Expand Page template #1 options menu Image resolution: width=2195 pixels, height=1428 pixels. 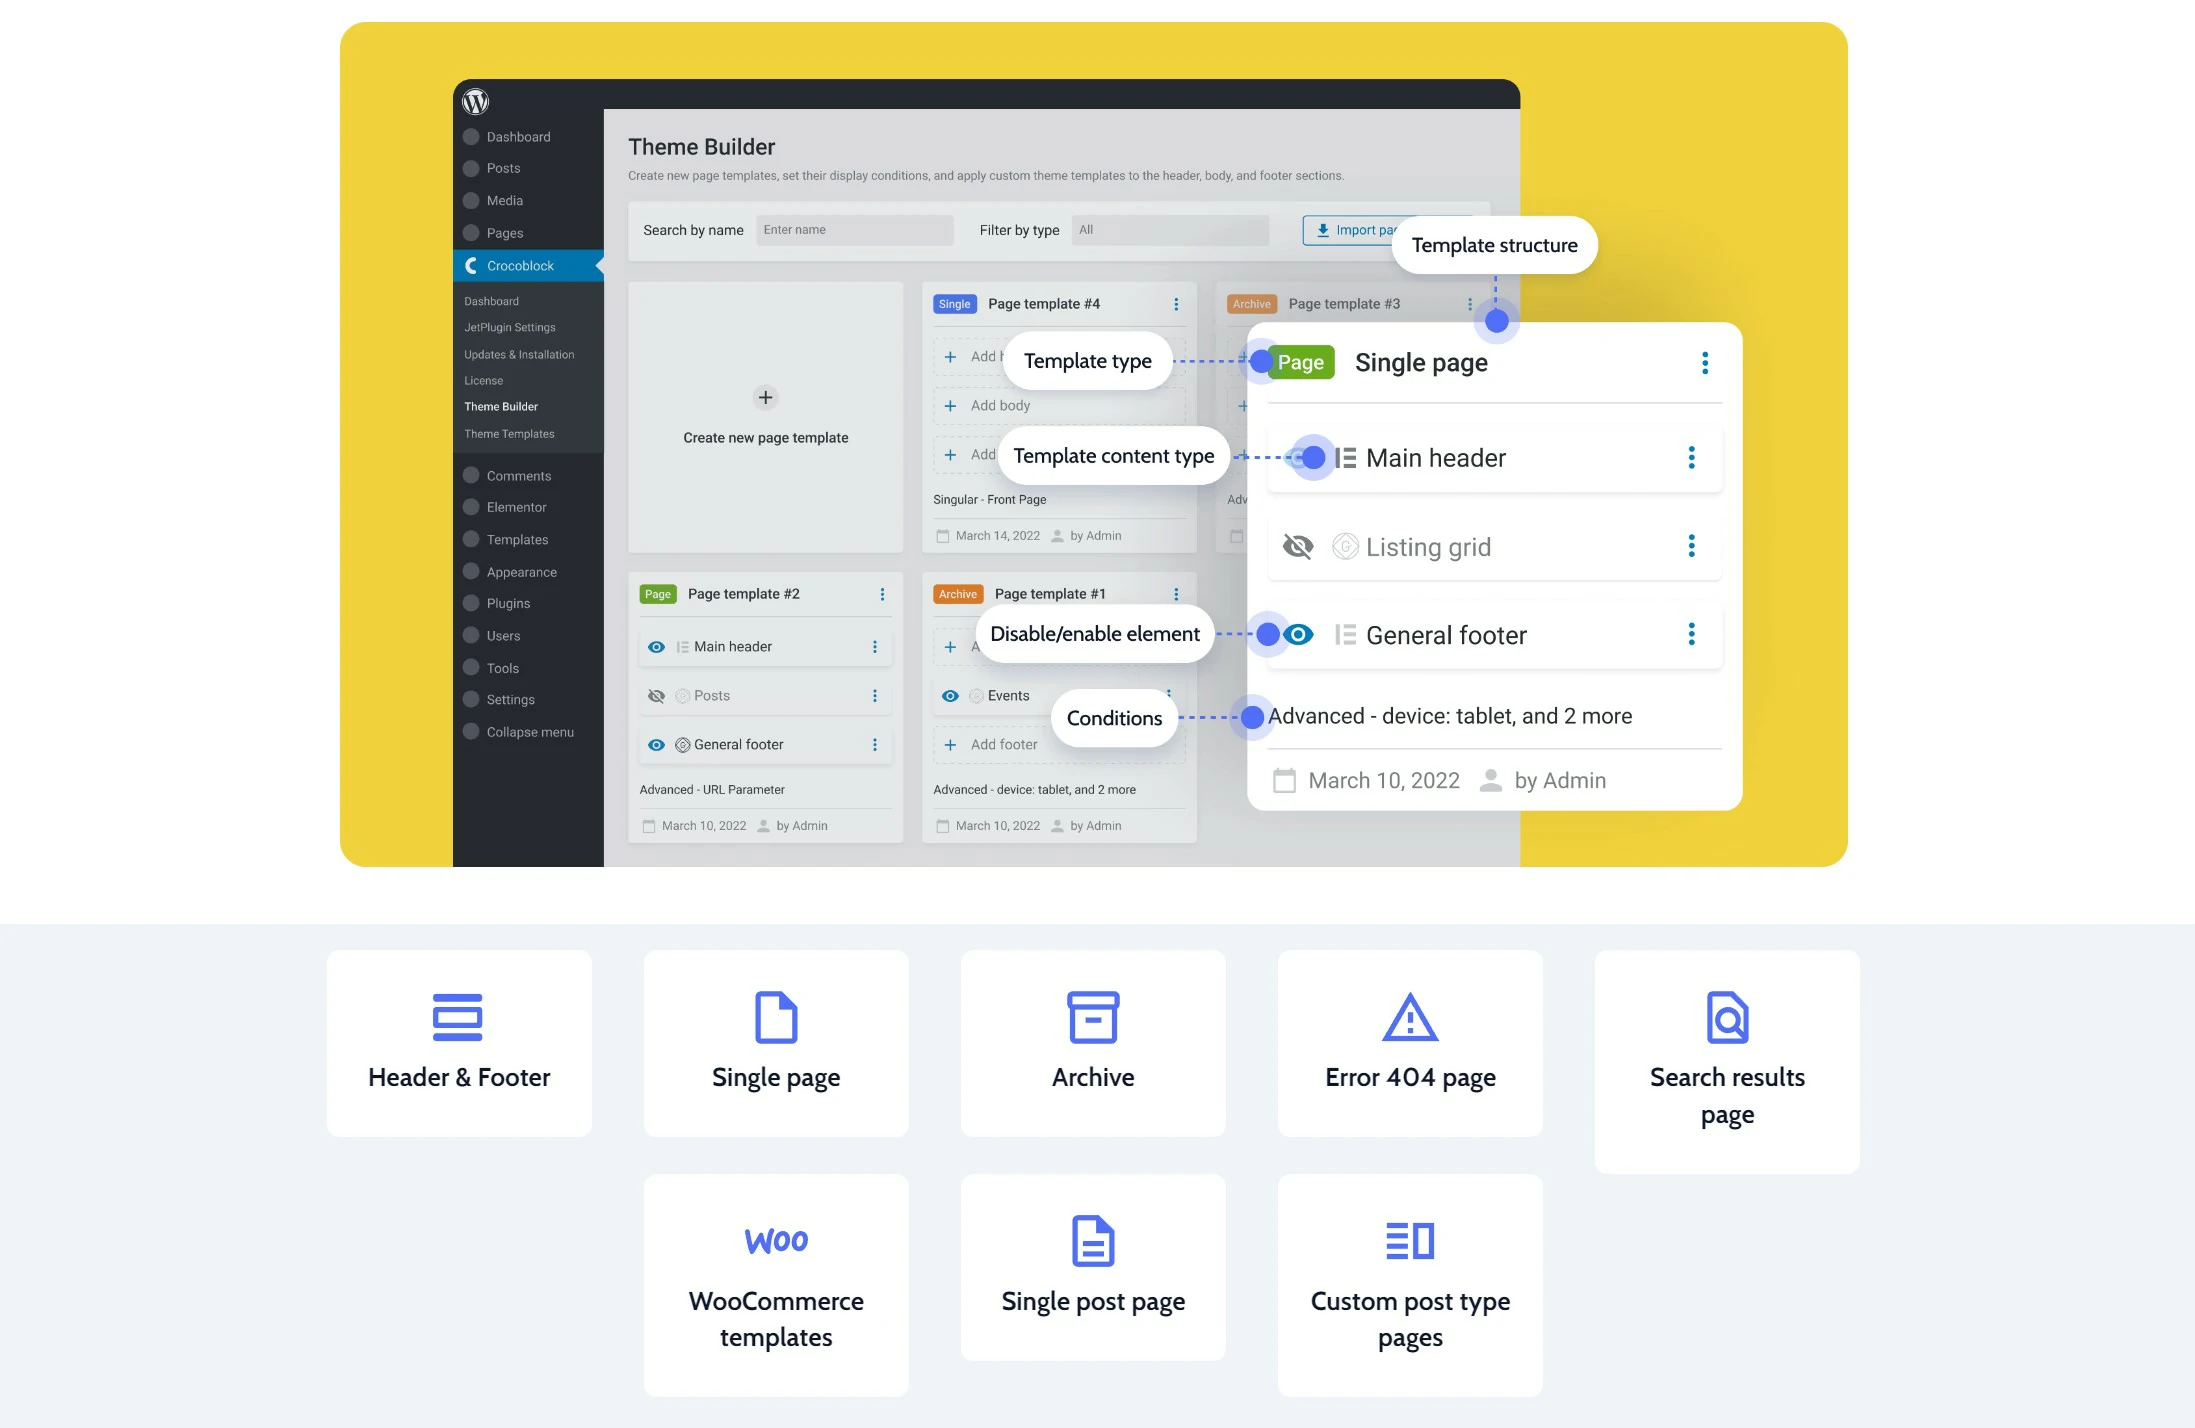(x=1176, y=593)
